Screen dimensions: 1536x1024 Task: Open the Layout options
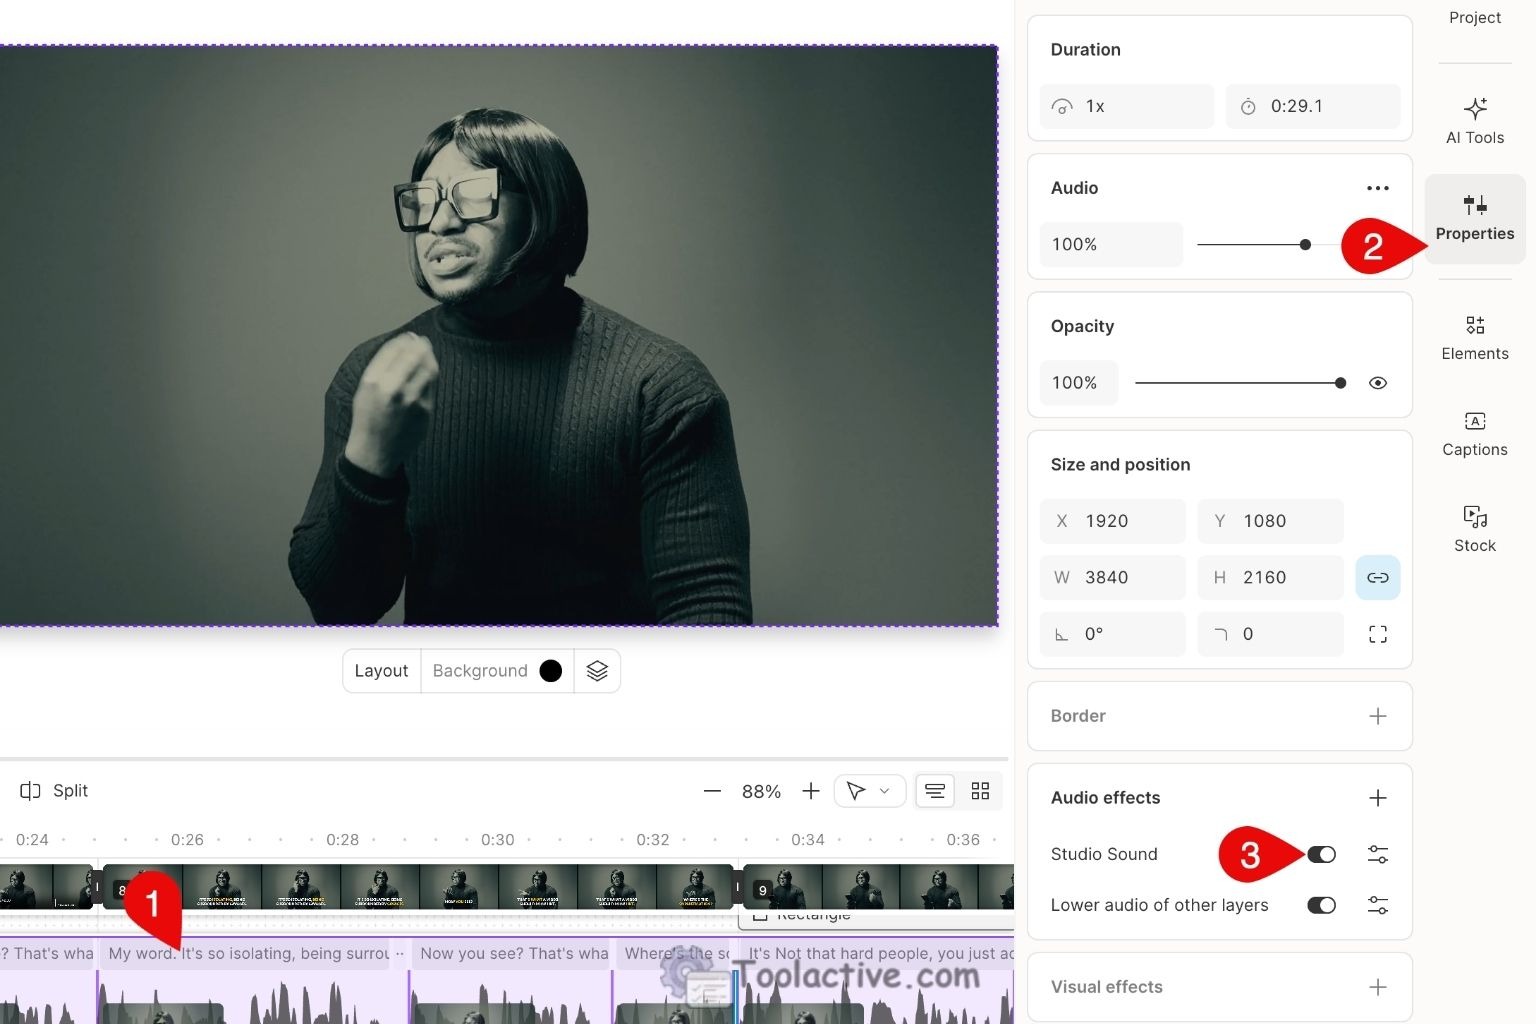pyautogui.click(x=380, y=670)
